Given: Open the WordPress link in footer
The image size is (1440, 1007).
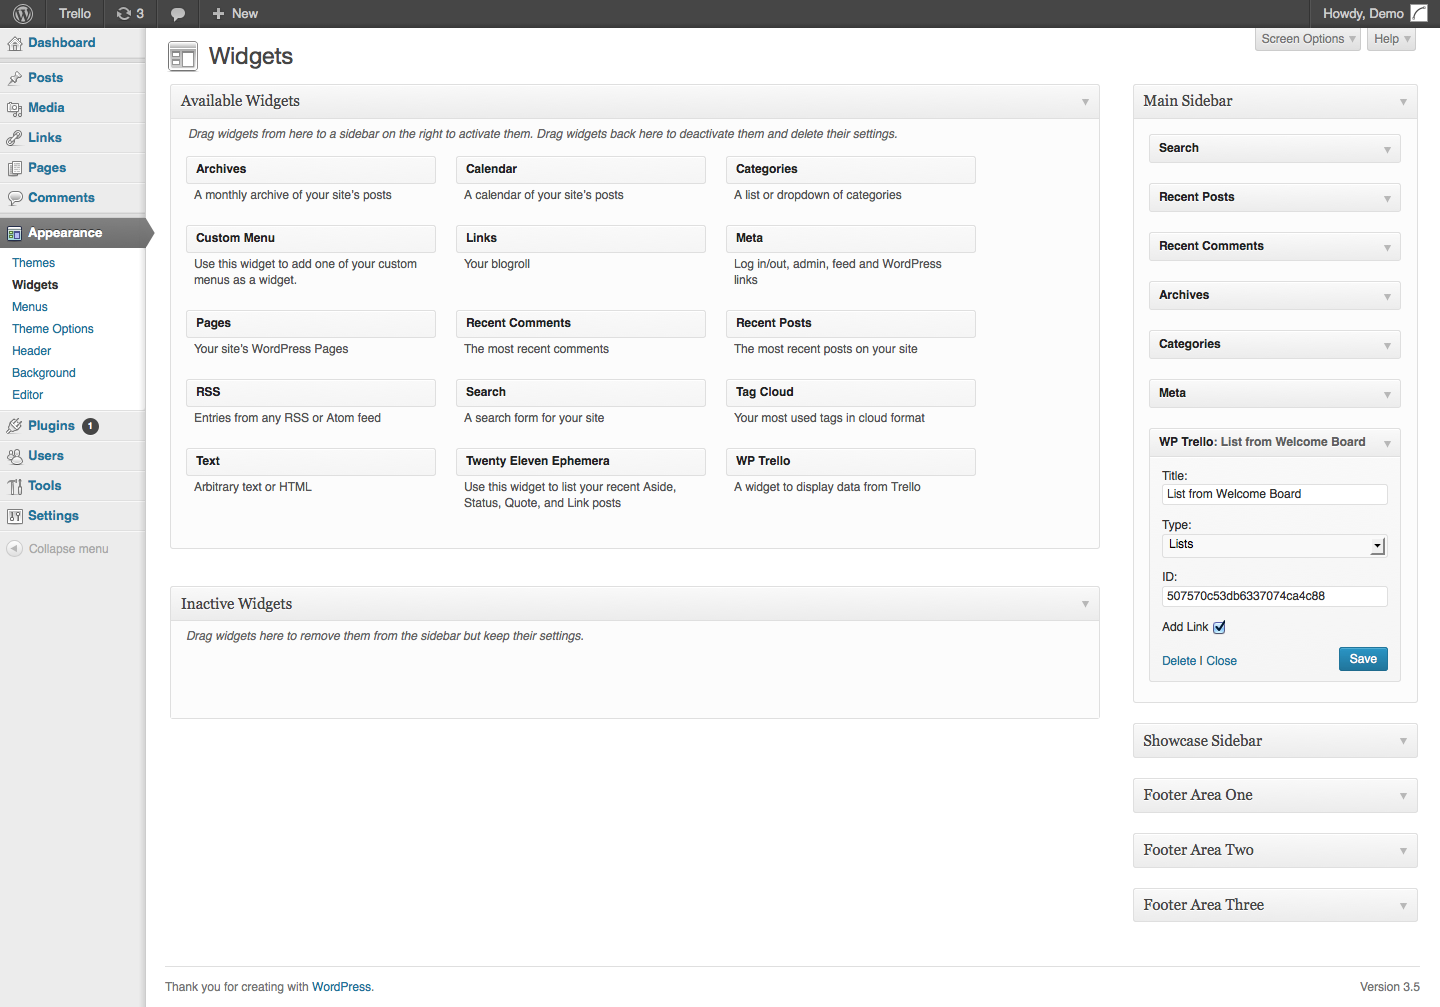Looking at the screenshot, I should 341,987.
